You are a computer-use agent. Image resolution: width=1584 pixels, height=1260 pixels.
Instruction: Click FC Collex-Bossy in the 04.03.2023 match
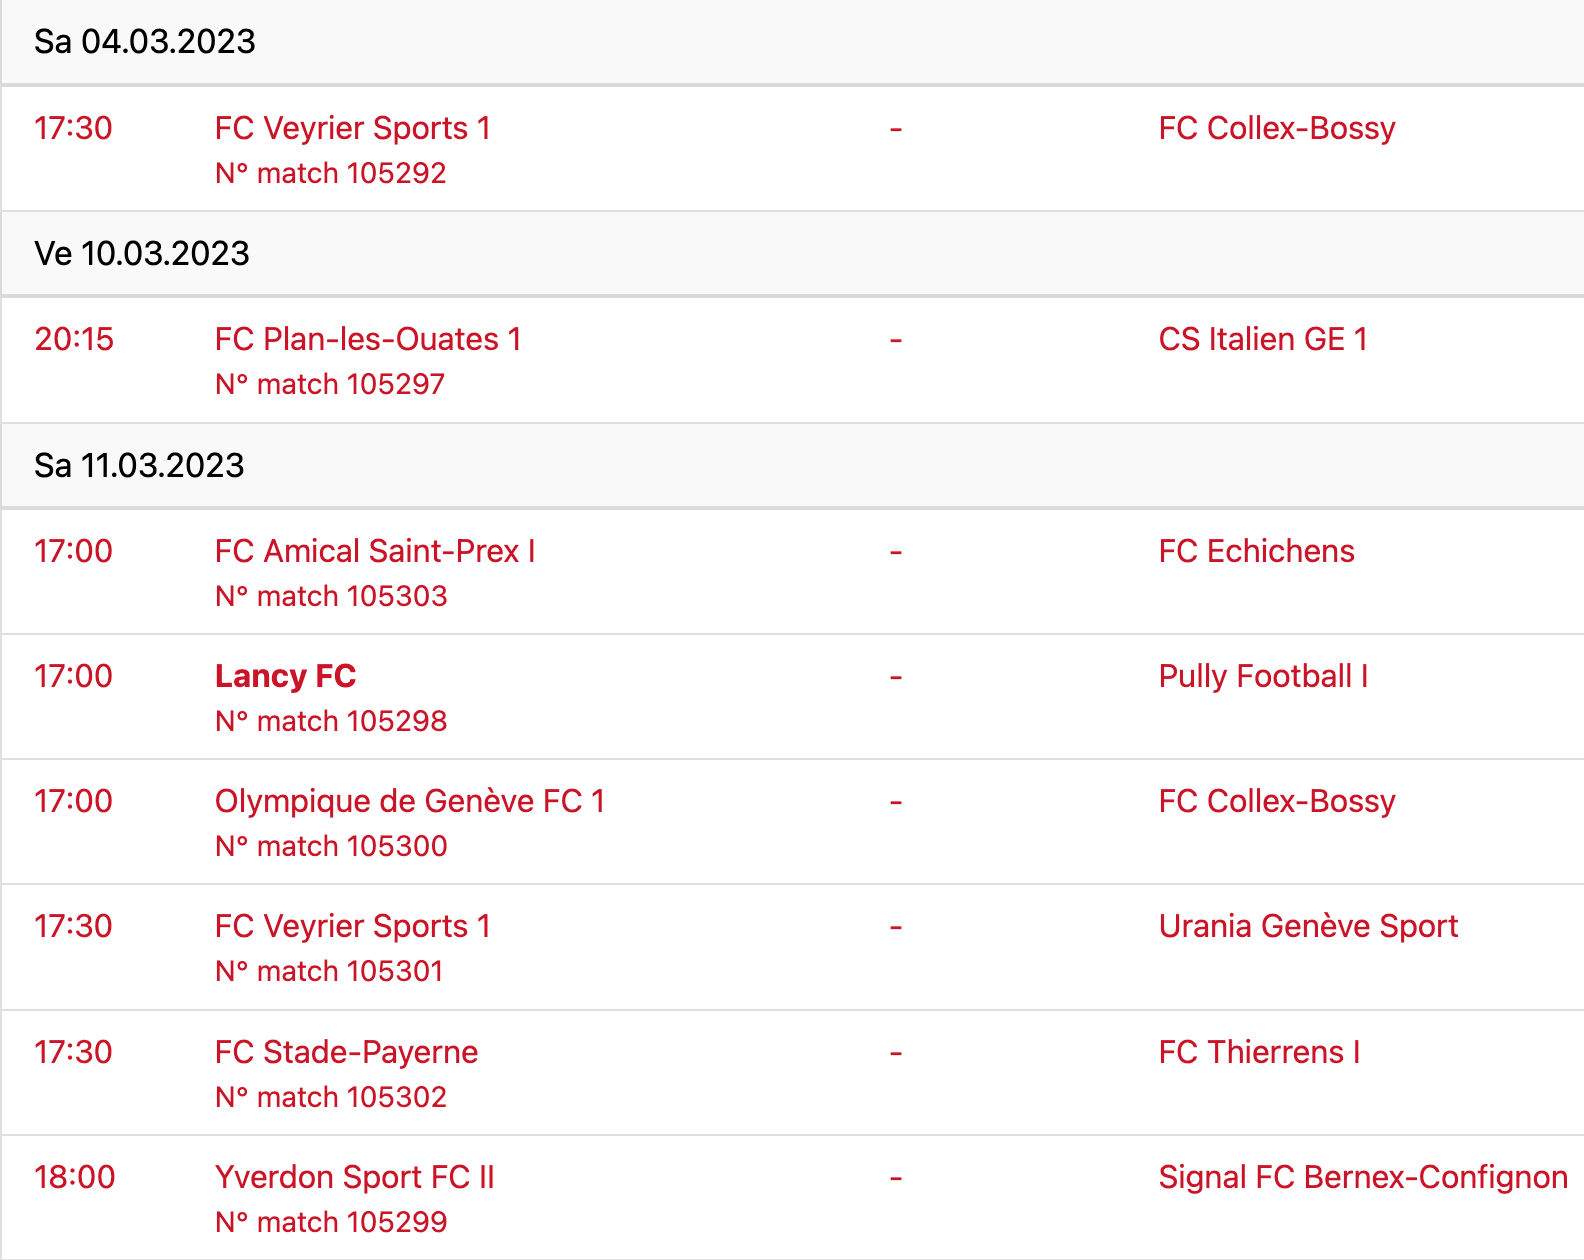pyautogui.click(x=1276, y=128)
